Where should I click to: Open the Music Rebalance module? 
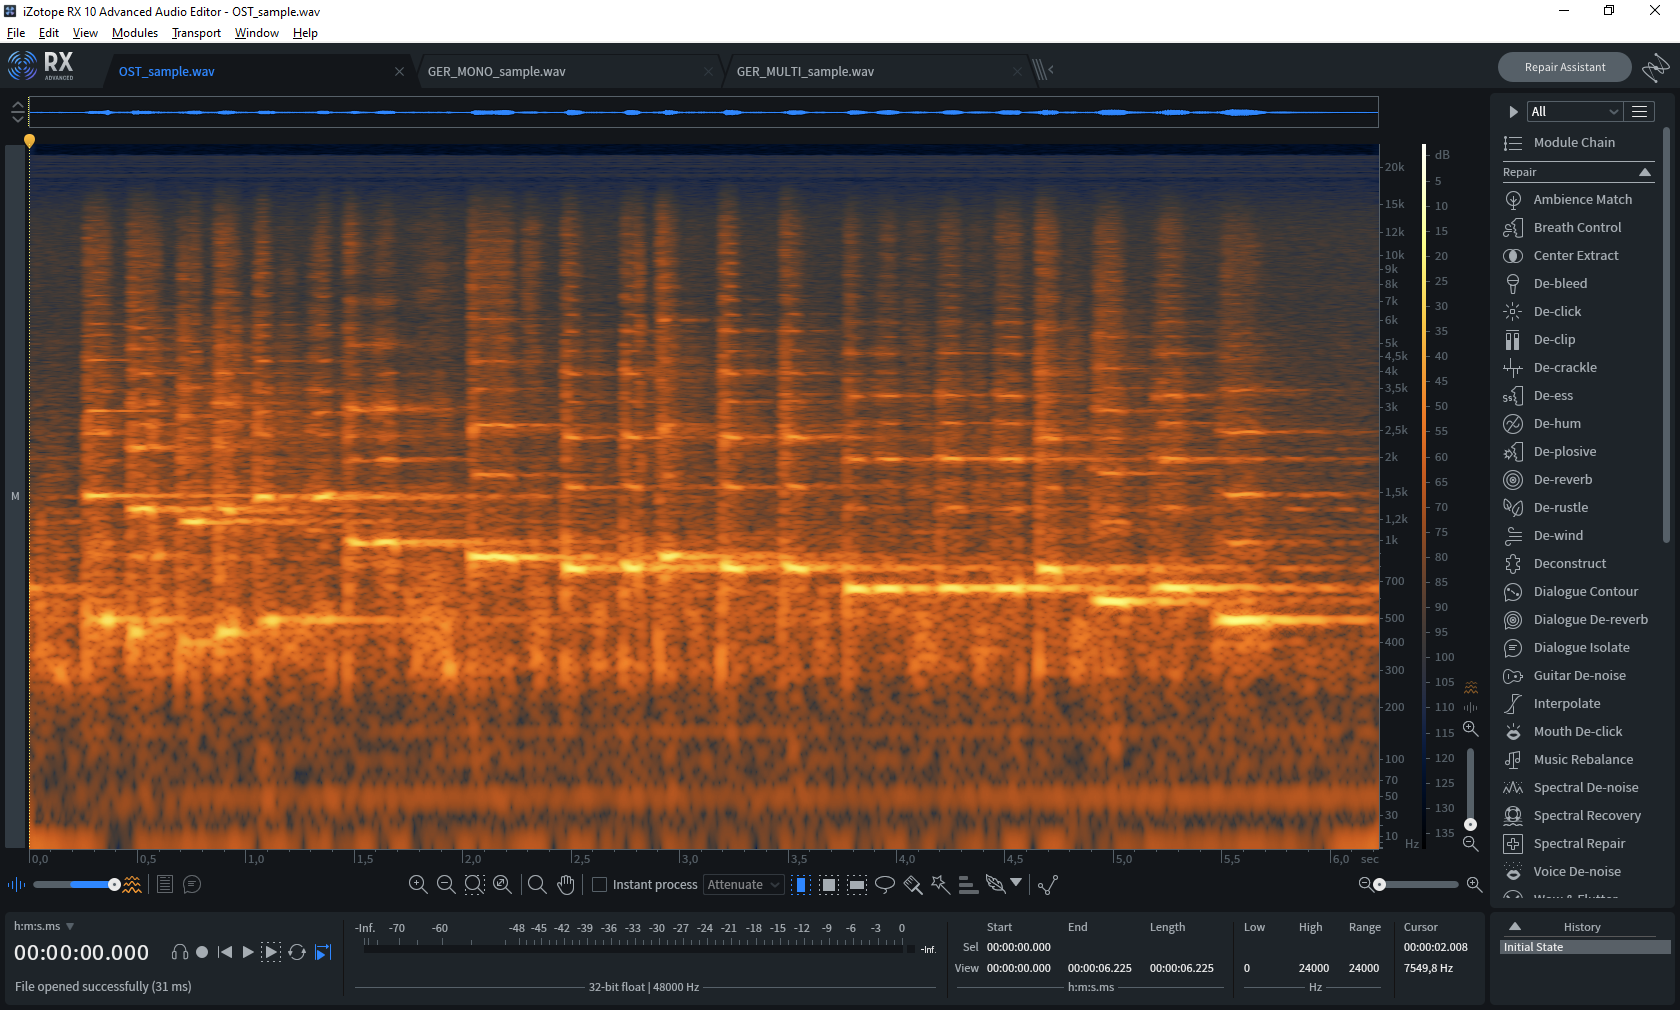click(1583, 759)
